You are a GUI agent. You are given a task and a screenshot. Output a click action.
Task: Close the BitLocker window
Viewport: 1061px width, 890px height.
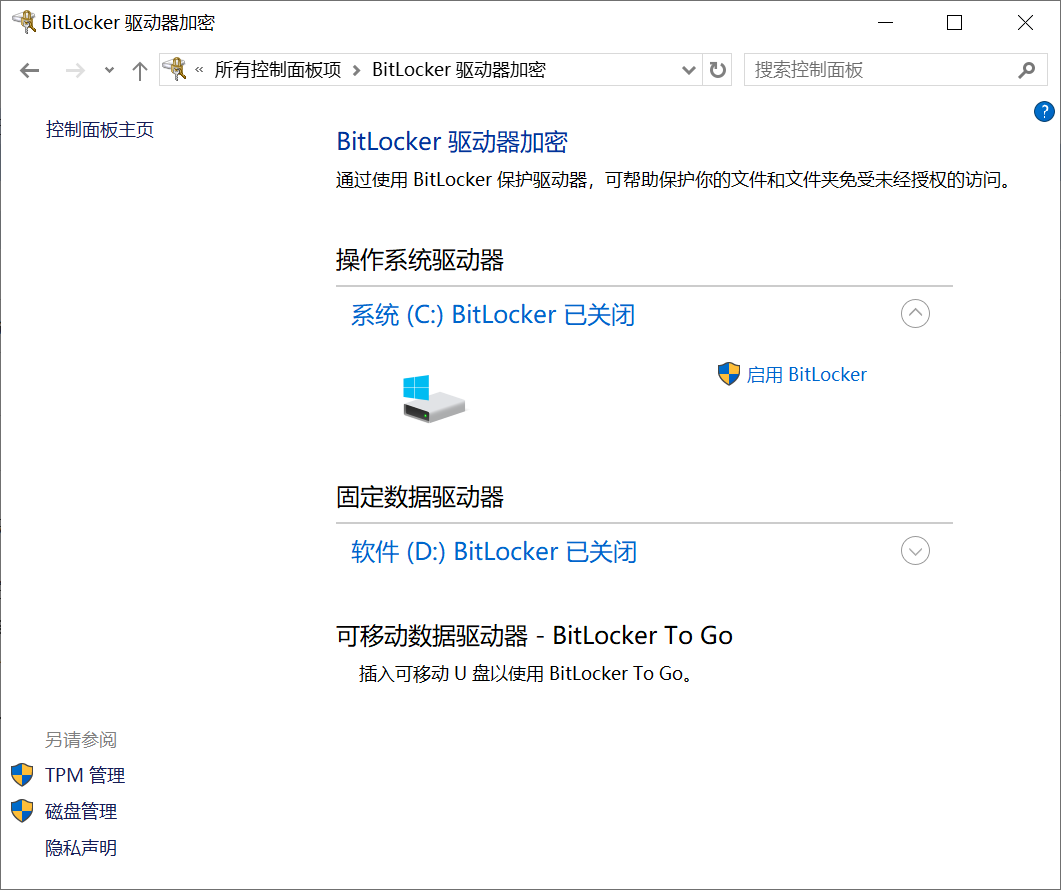1025,22
